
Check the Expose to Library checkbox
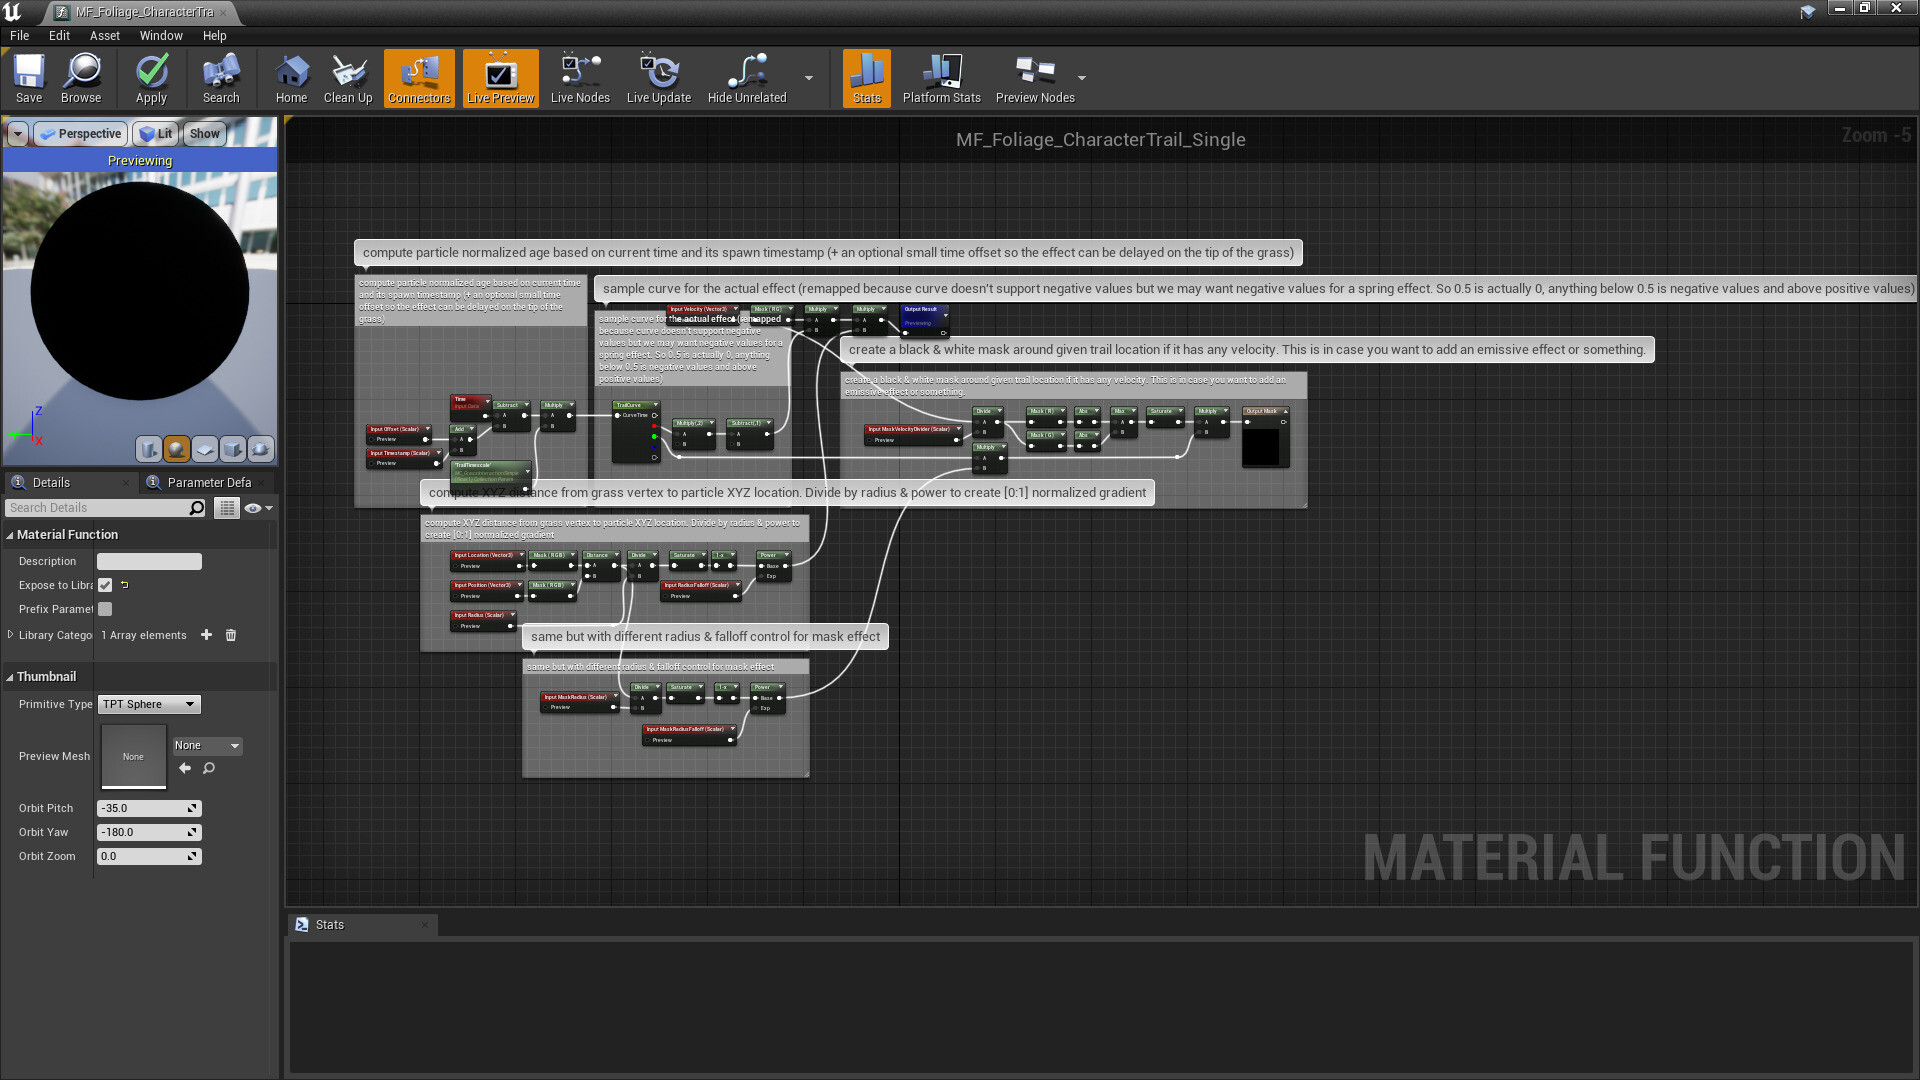(x=105, y=585)
